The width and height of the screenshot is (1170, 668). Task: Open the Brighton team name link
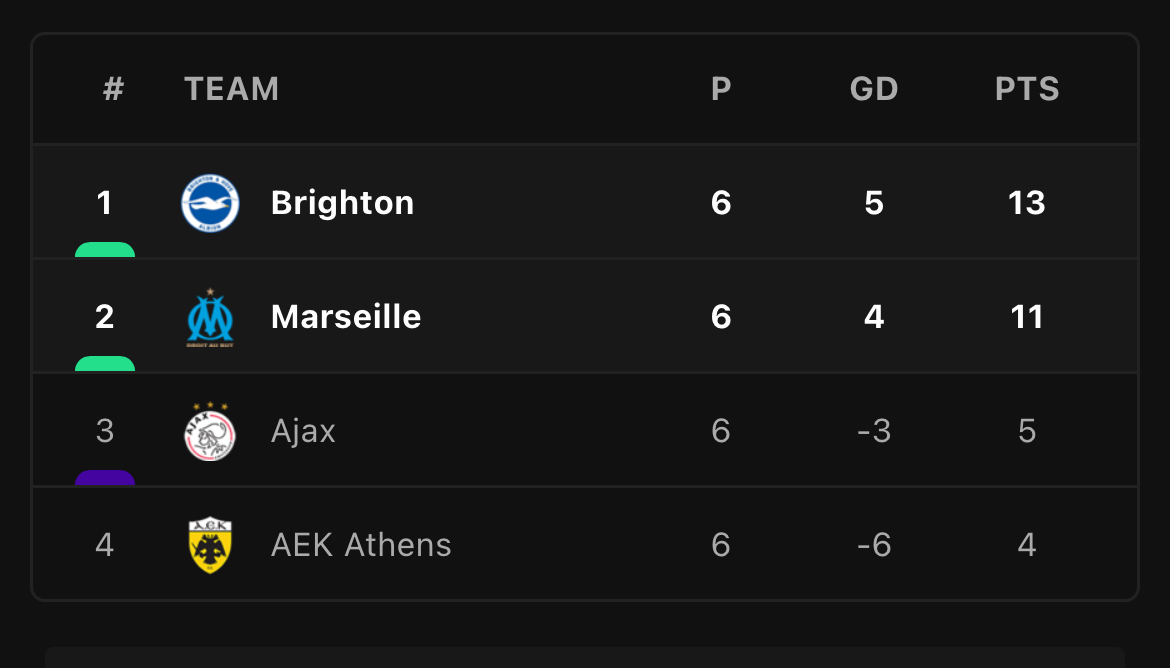[x=342, y=203]
